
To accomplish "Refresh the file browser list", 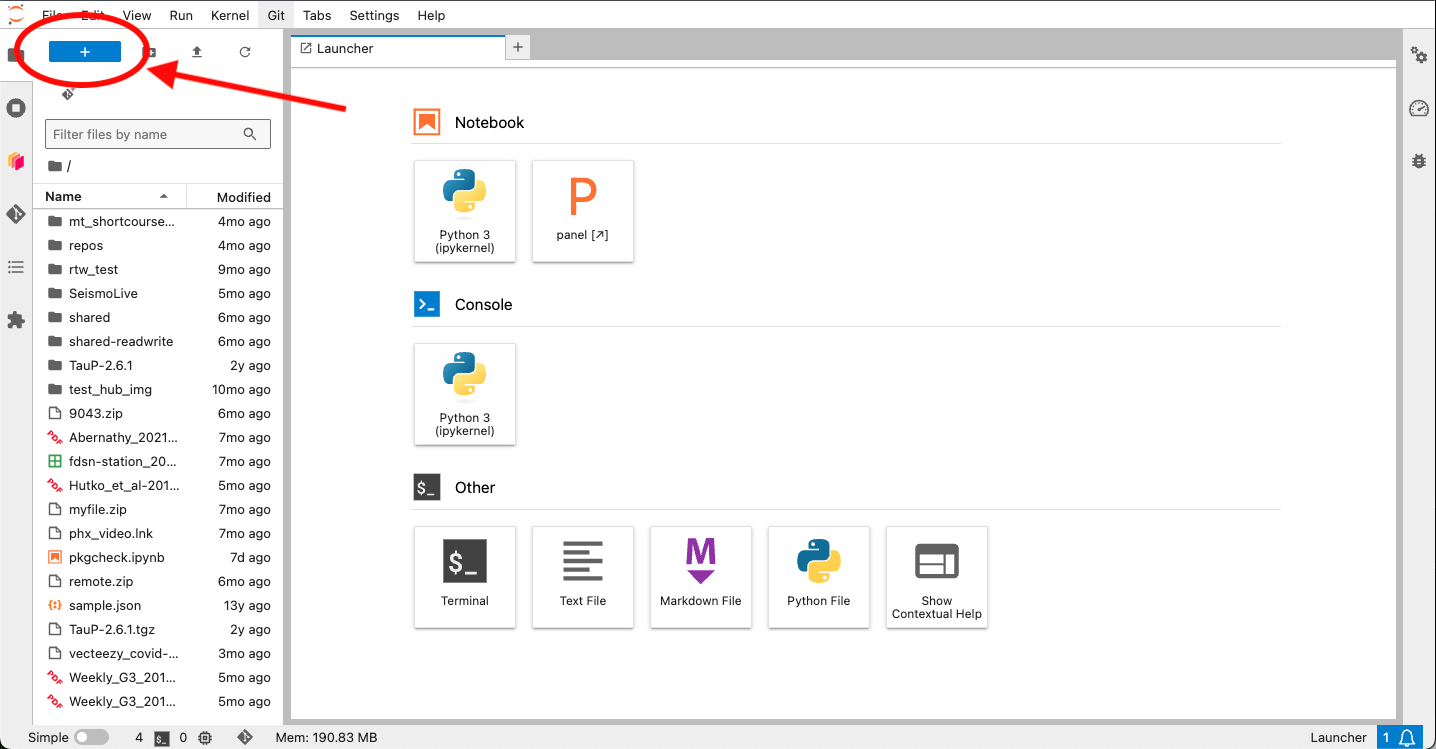I will tap(245, 52).
